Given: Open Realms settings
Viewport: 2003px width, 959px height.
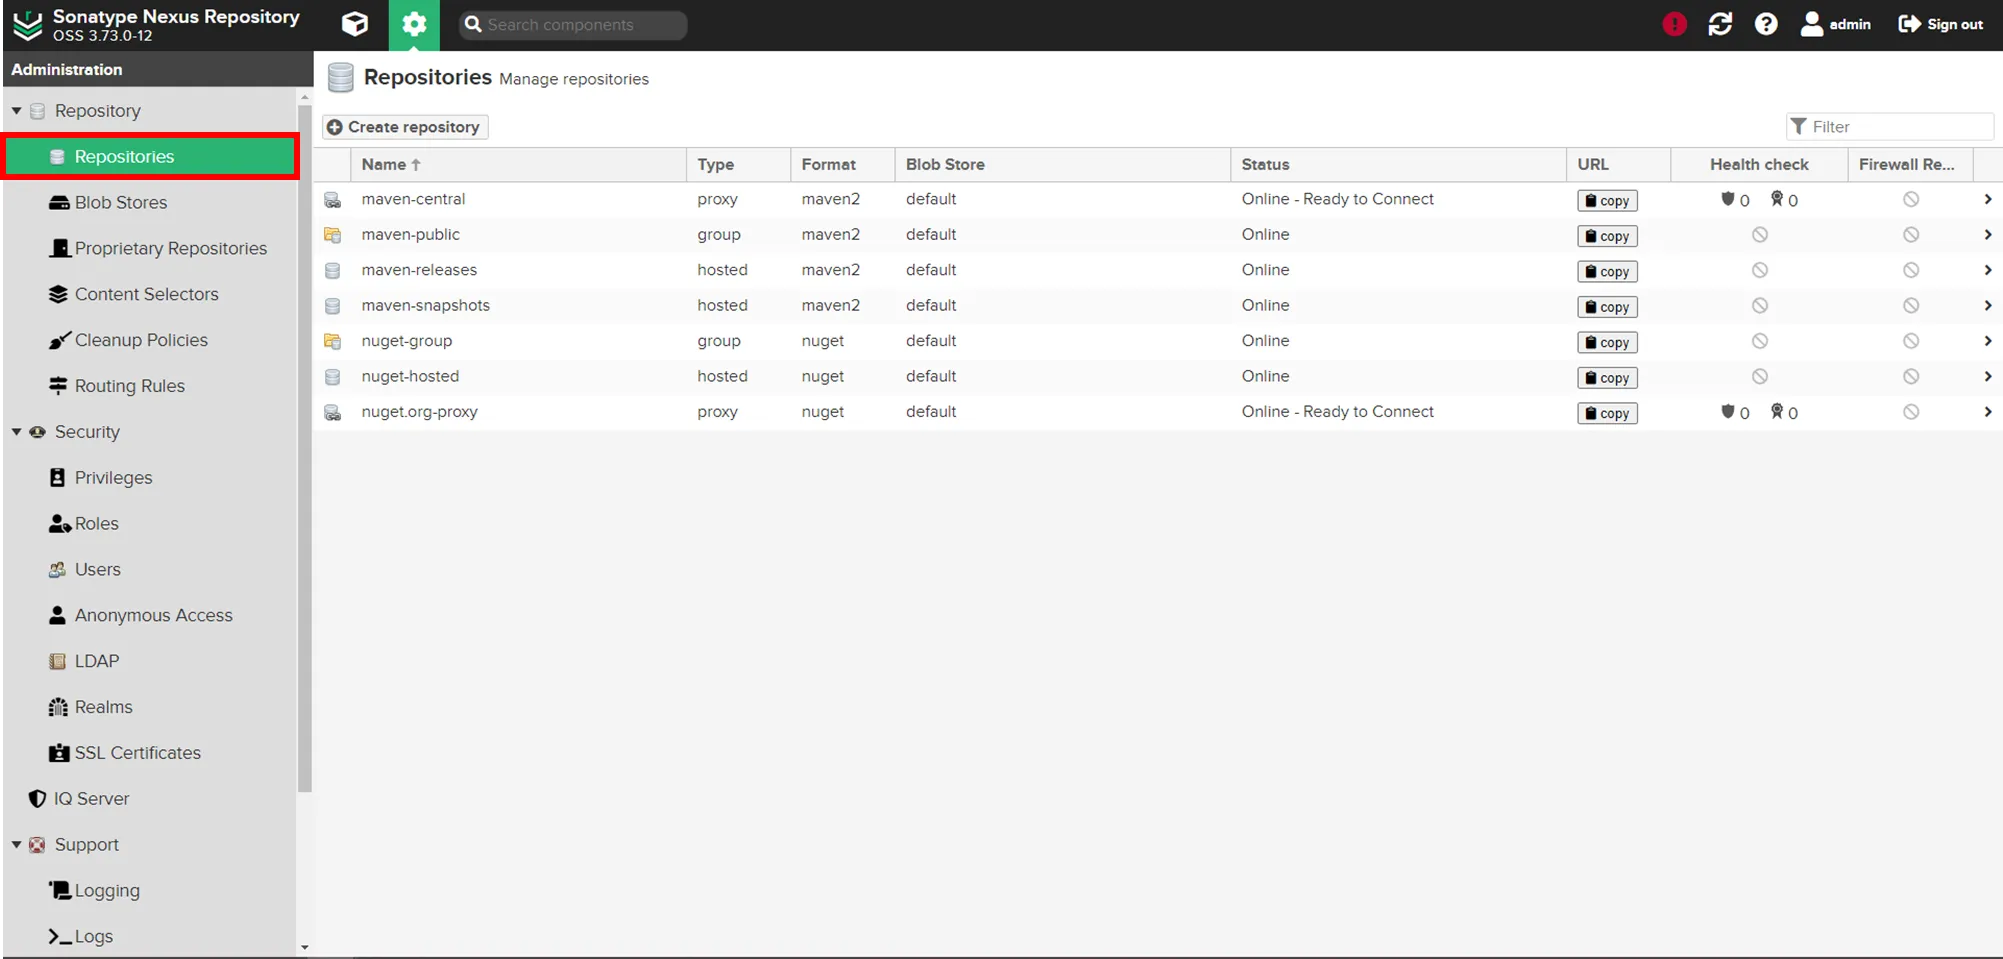Looking at the screenshot, I should [91, 708].
